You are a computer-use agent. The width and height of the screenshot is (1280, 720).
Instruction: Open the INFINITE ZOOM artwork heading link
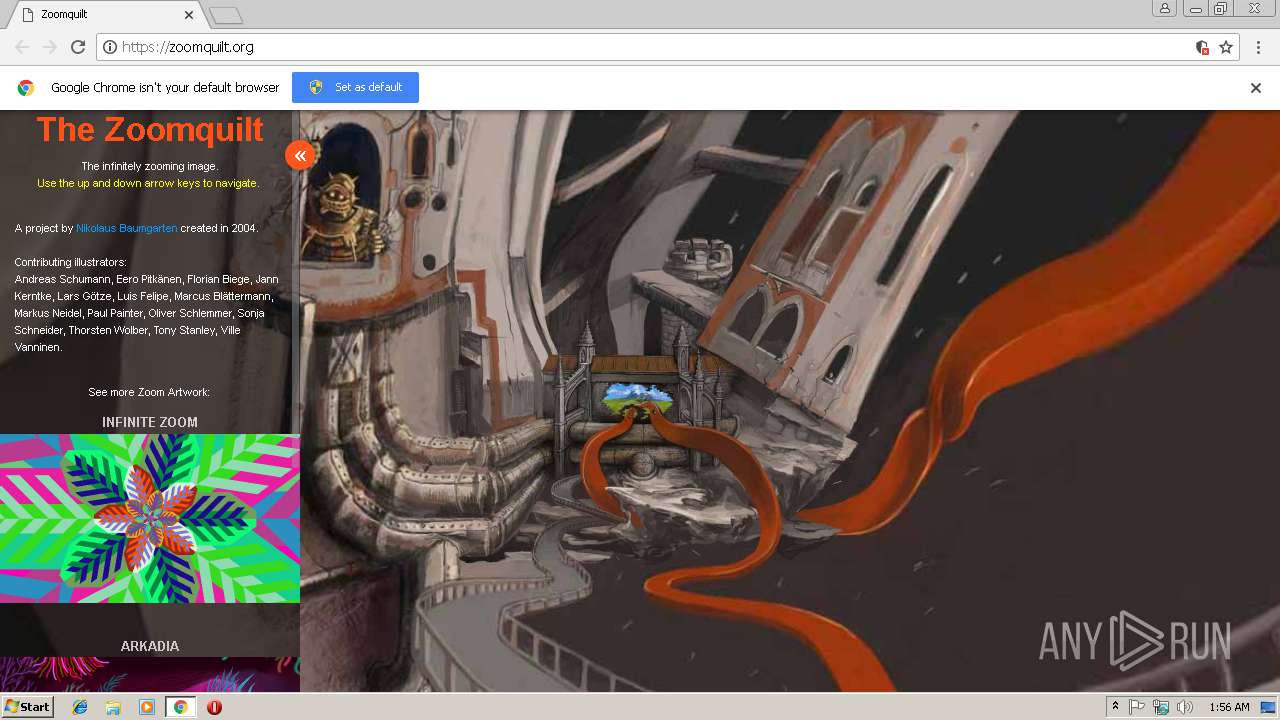tap(150, 422)
